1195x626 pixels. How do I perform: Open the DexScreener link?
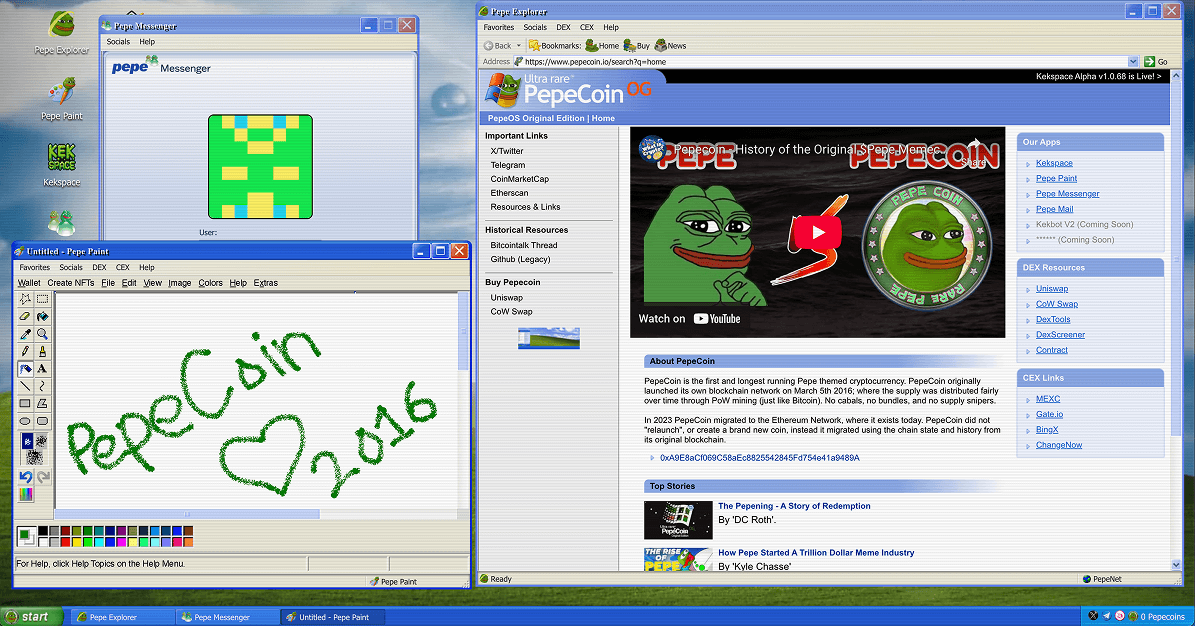(1060, 335)
